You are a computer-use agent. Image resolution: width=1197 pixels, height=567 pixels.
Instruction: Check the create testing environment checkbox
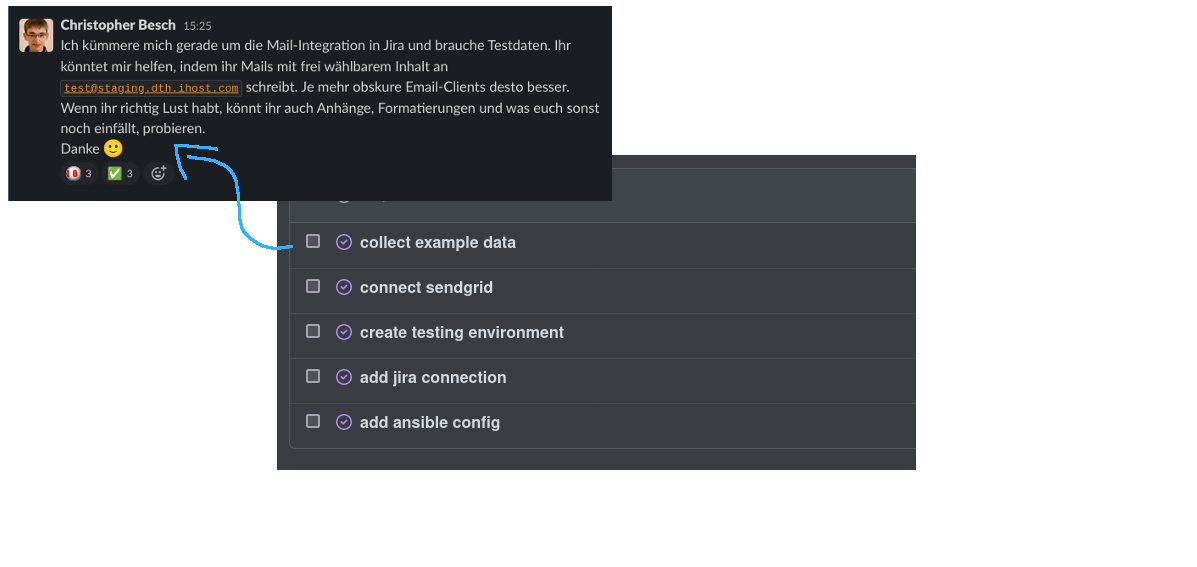[313, 331]
